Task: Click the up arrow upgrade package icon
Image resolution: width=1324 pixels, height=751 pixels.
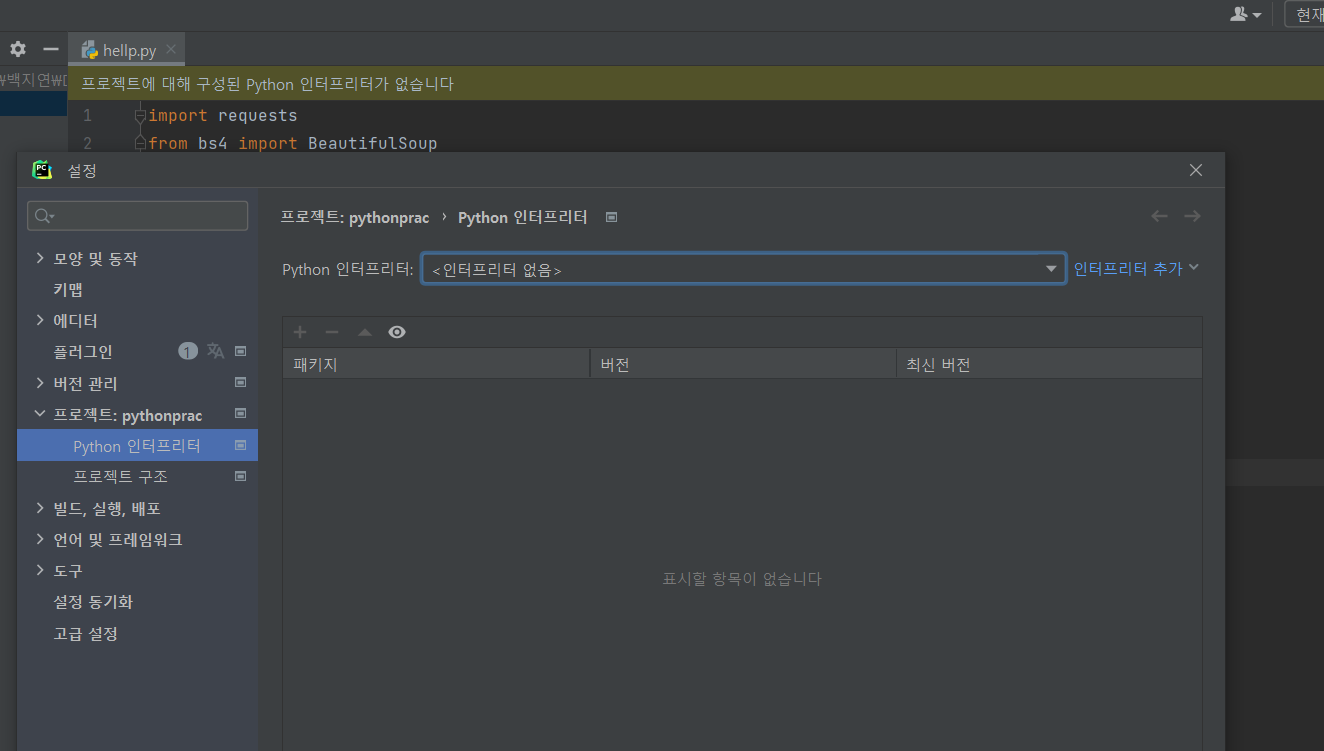Action: (365, 332)
